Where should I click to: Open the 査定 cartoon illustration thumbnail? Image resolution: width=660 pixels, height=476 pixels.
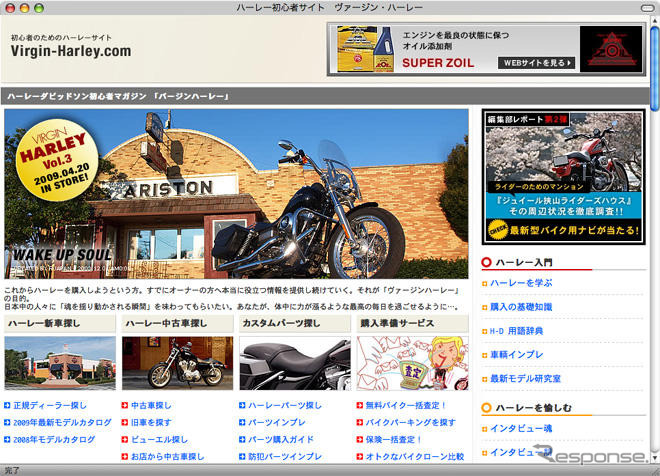click(x=412, y=363)
